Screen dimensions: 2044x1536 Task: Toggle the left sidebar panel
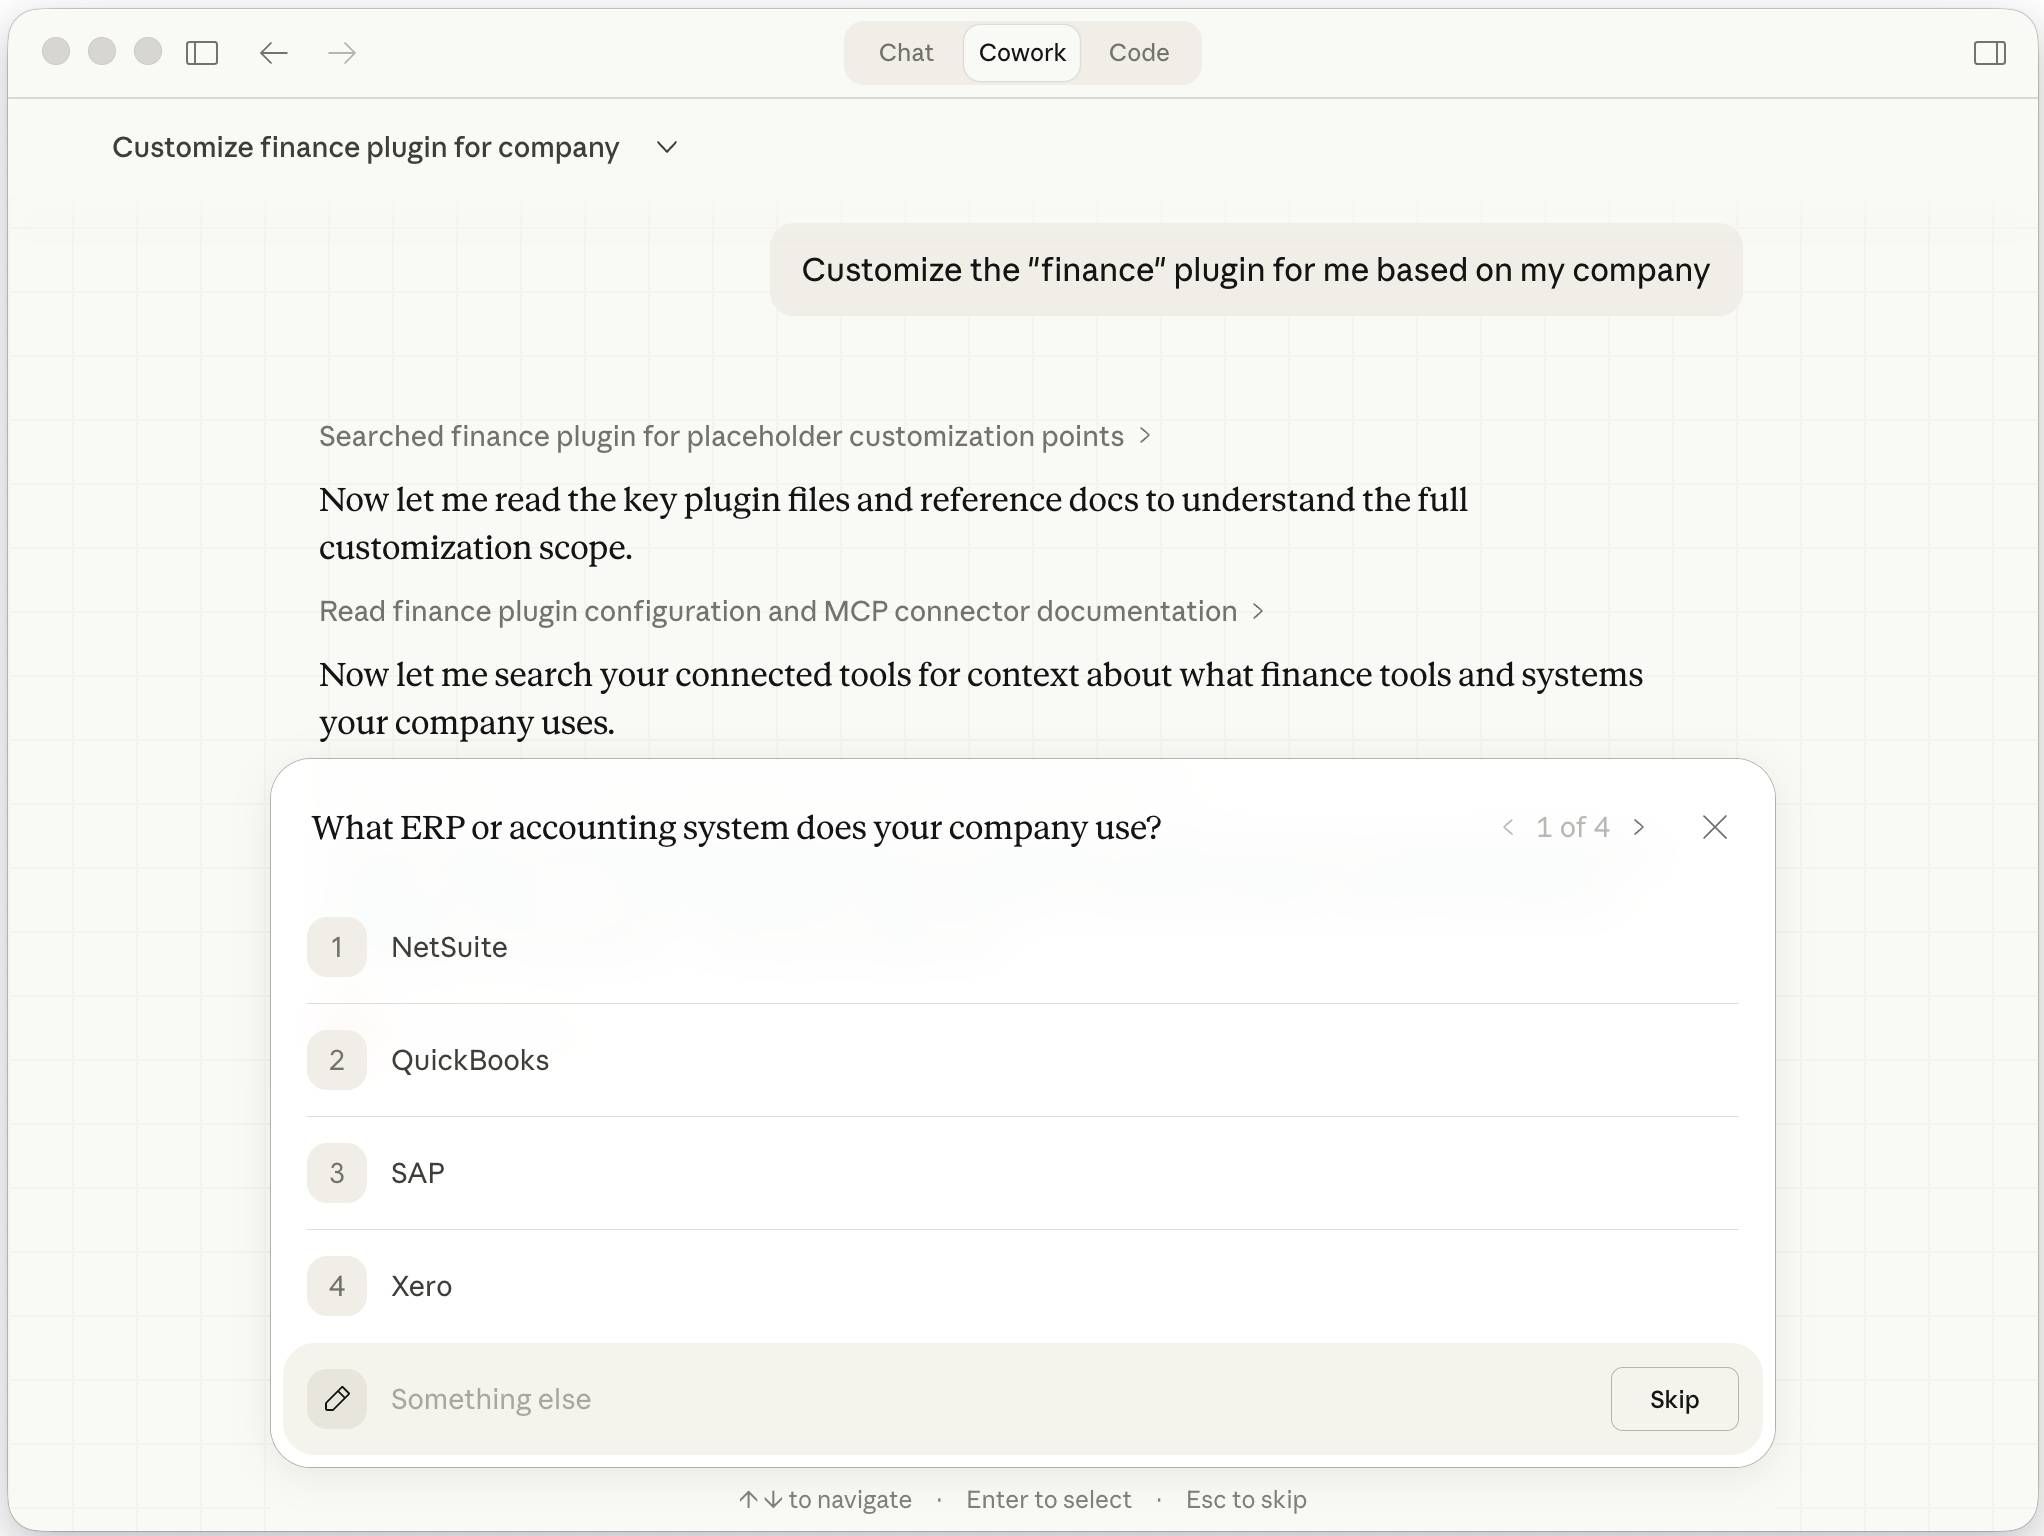pos(202,53)
